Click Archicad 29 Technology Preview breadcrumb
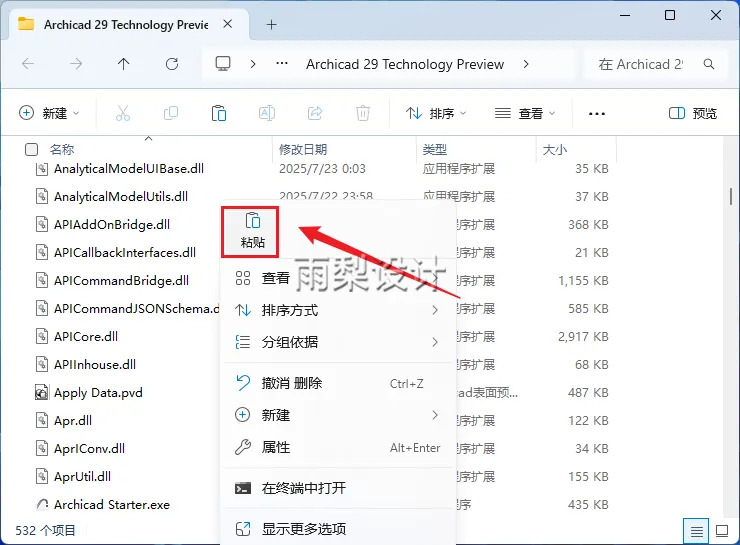This screenshot has width=740, height=545. (405, 64)
